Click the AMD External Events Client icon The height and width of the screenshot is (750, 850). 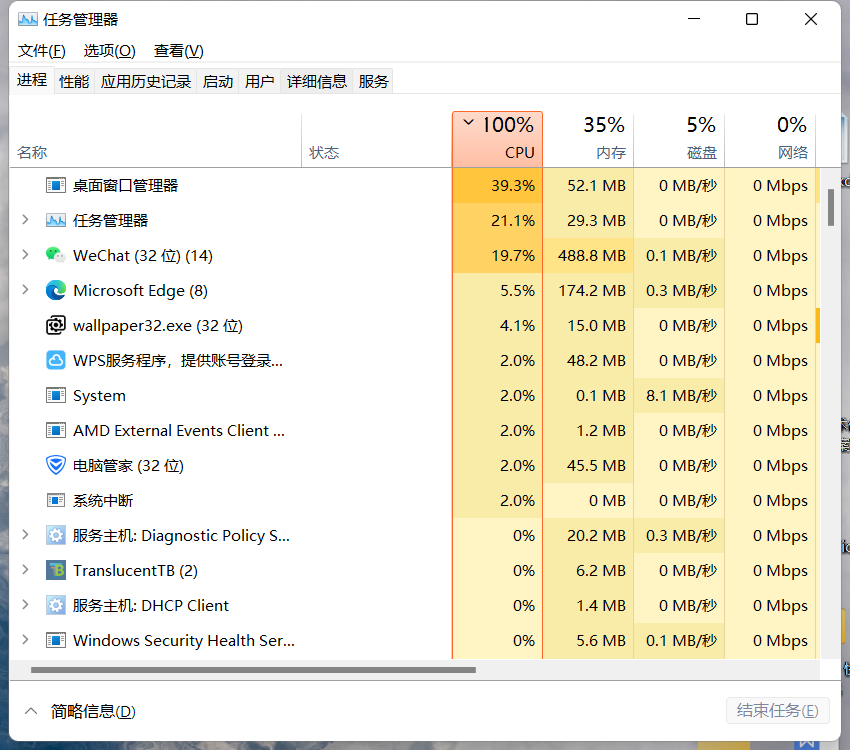point(56,430)
